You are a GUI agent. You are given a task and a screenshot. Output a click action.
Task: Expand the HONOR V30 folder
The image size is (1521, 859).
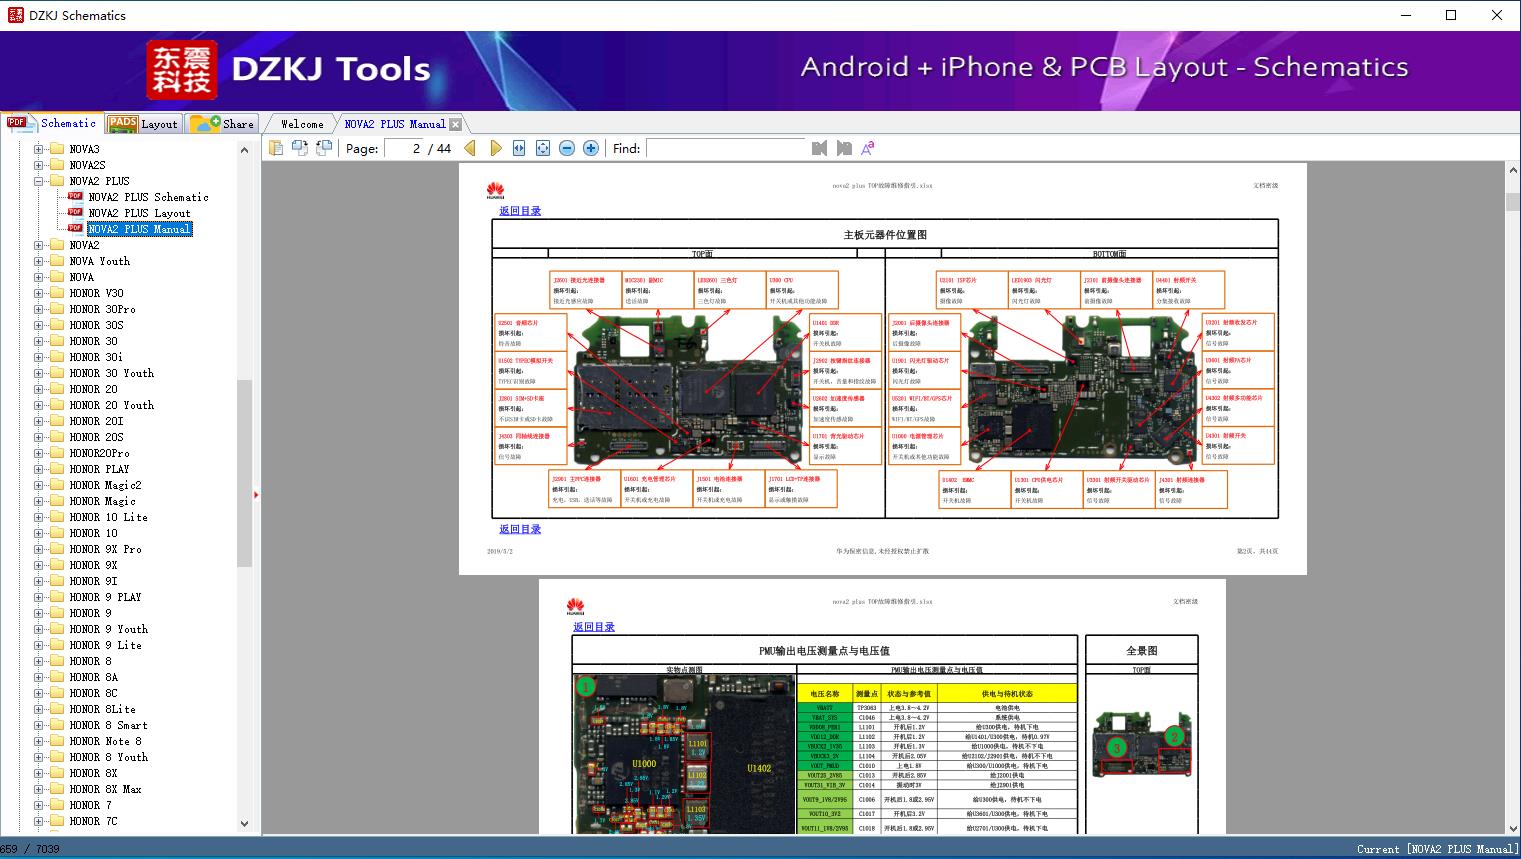39,293
